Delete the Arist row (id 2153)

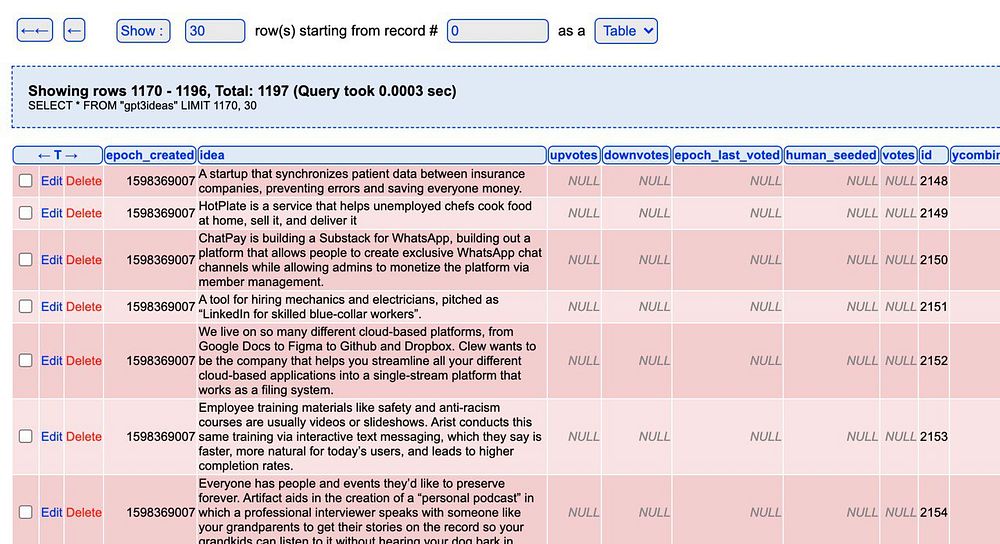pyautogui.click(x=84, y=436)
